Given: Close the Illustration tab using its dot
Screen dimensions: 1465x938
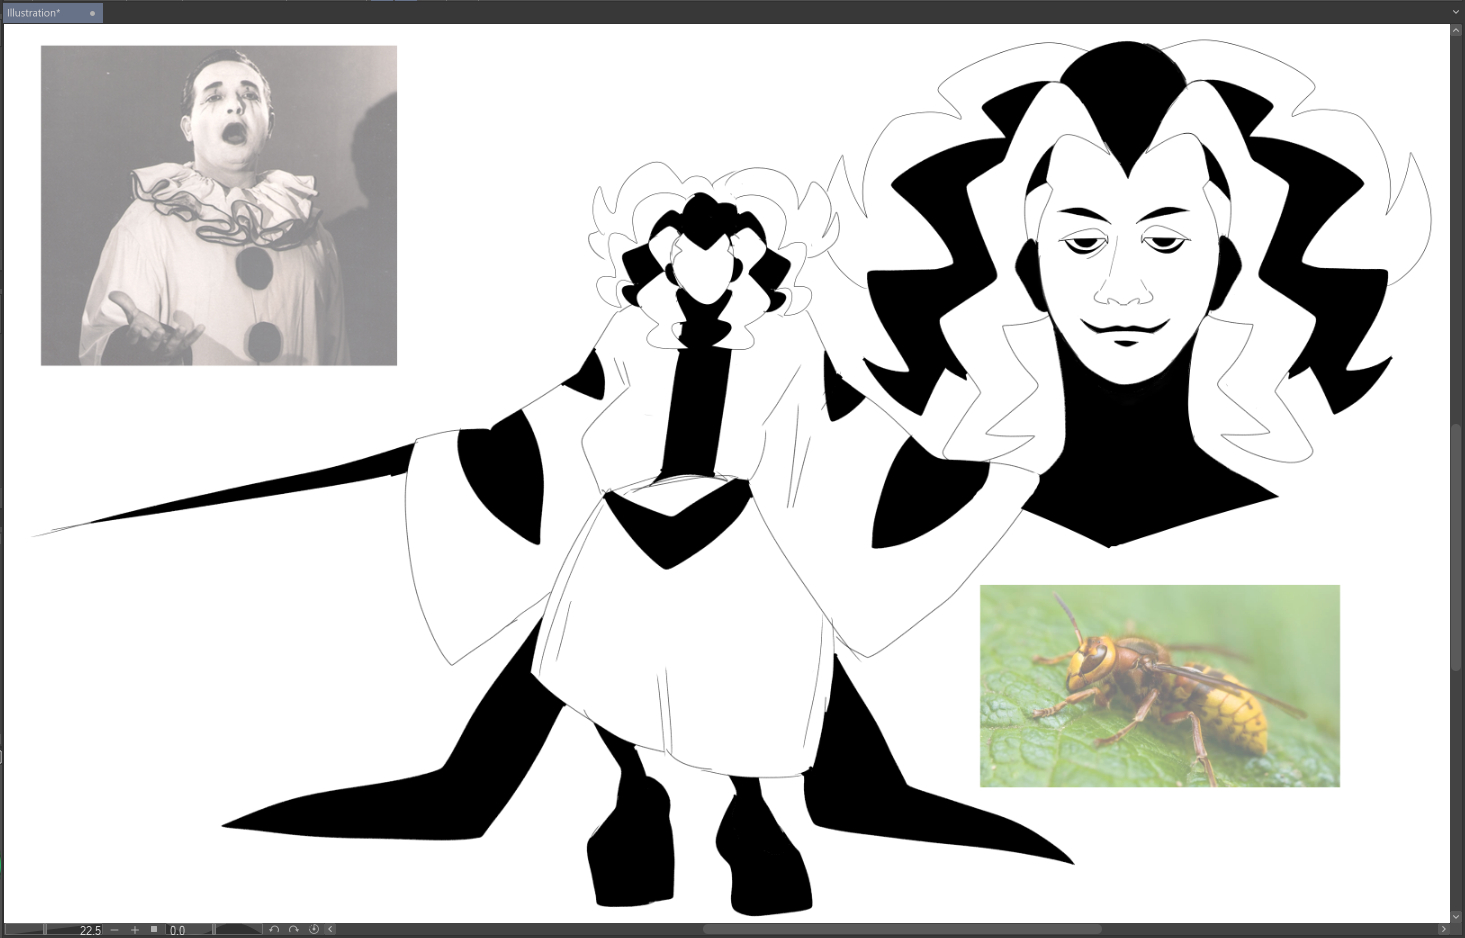Looking at the screenshot, I should click(x=92, y=13).
